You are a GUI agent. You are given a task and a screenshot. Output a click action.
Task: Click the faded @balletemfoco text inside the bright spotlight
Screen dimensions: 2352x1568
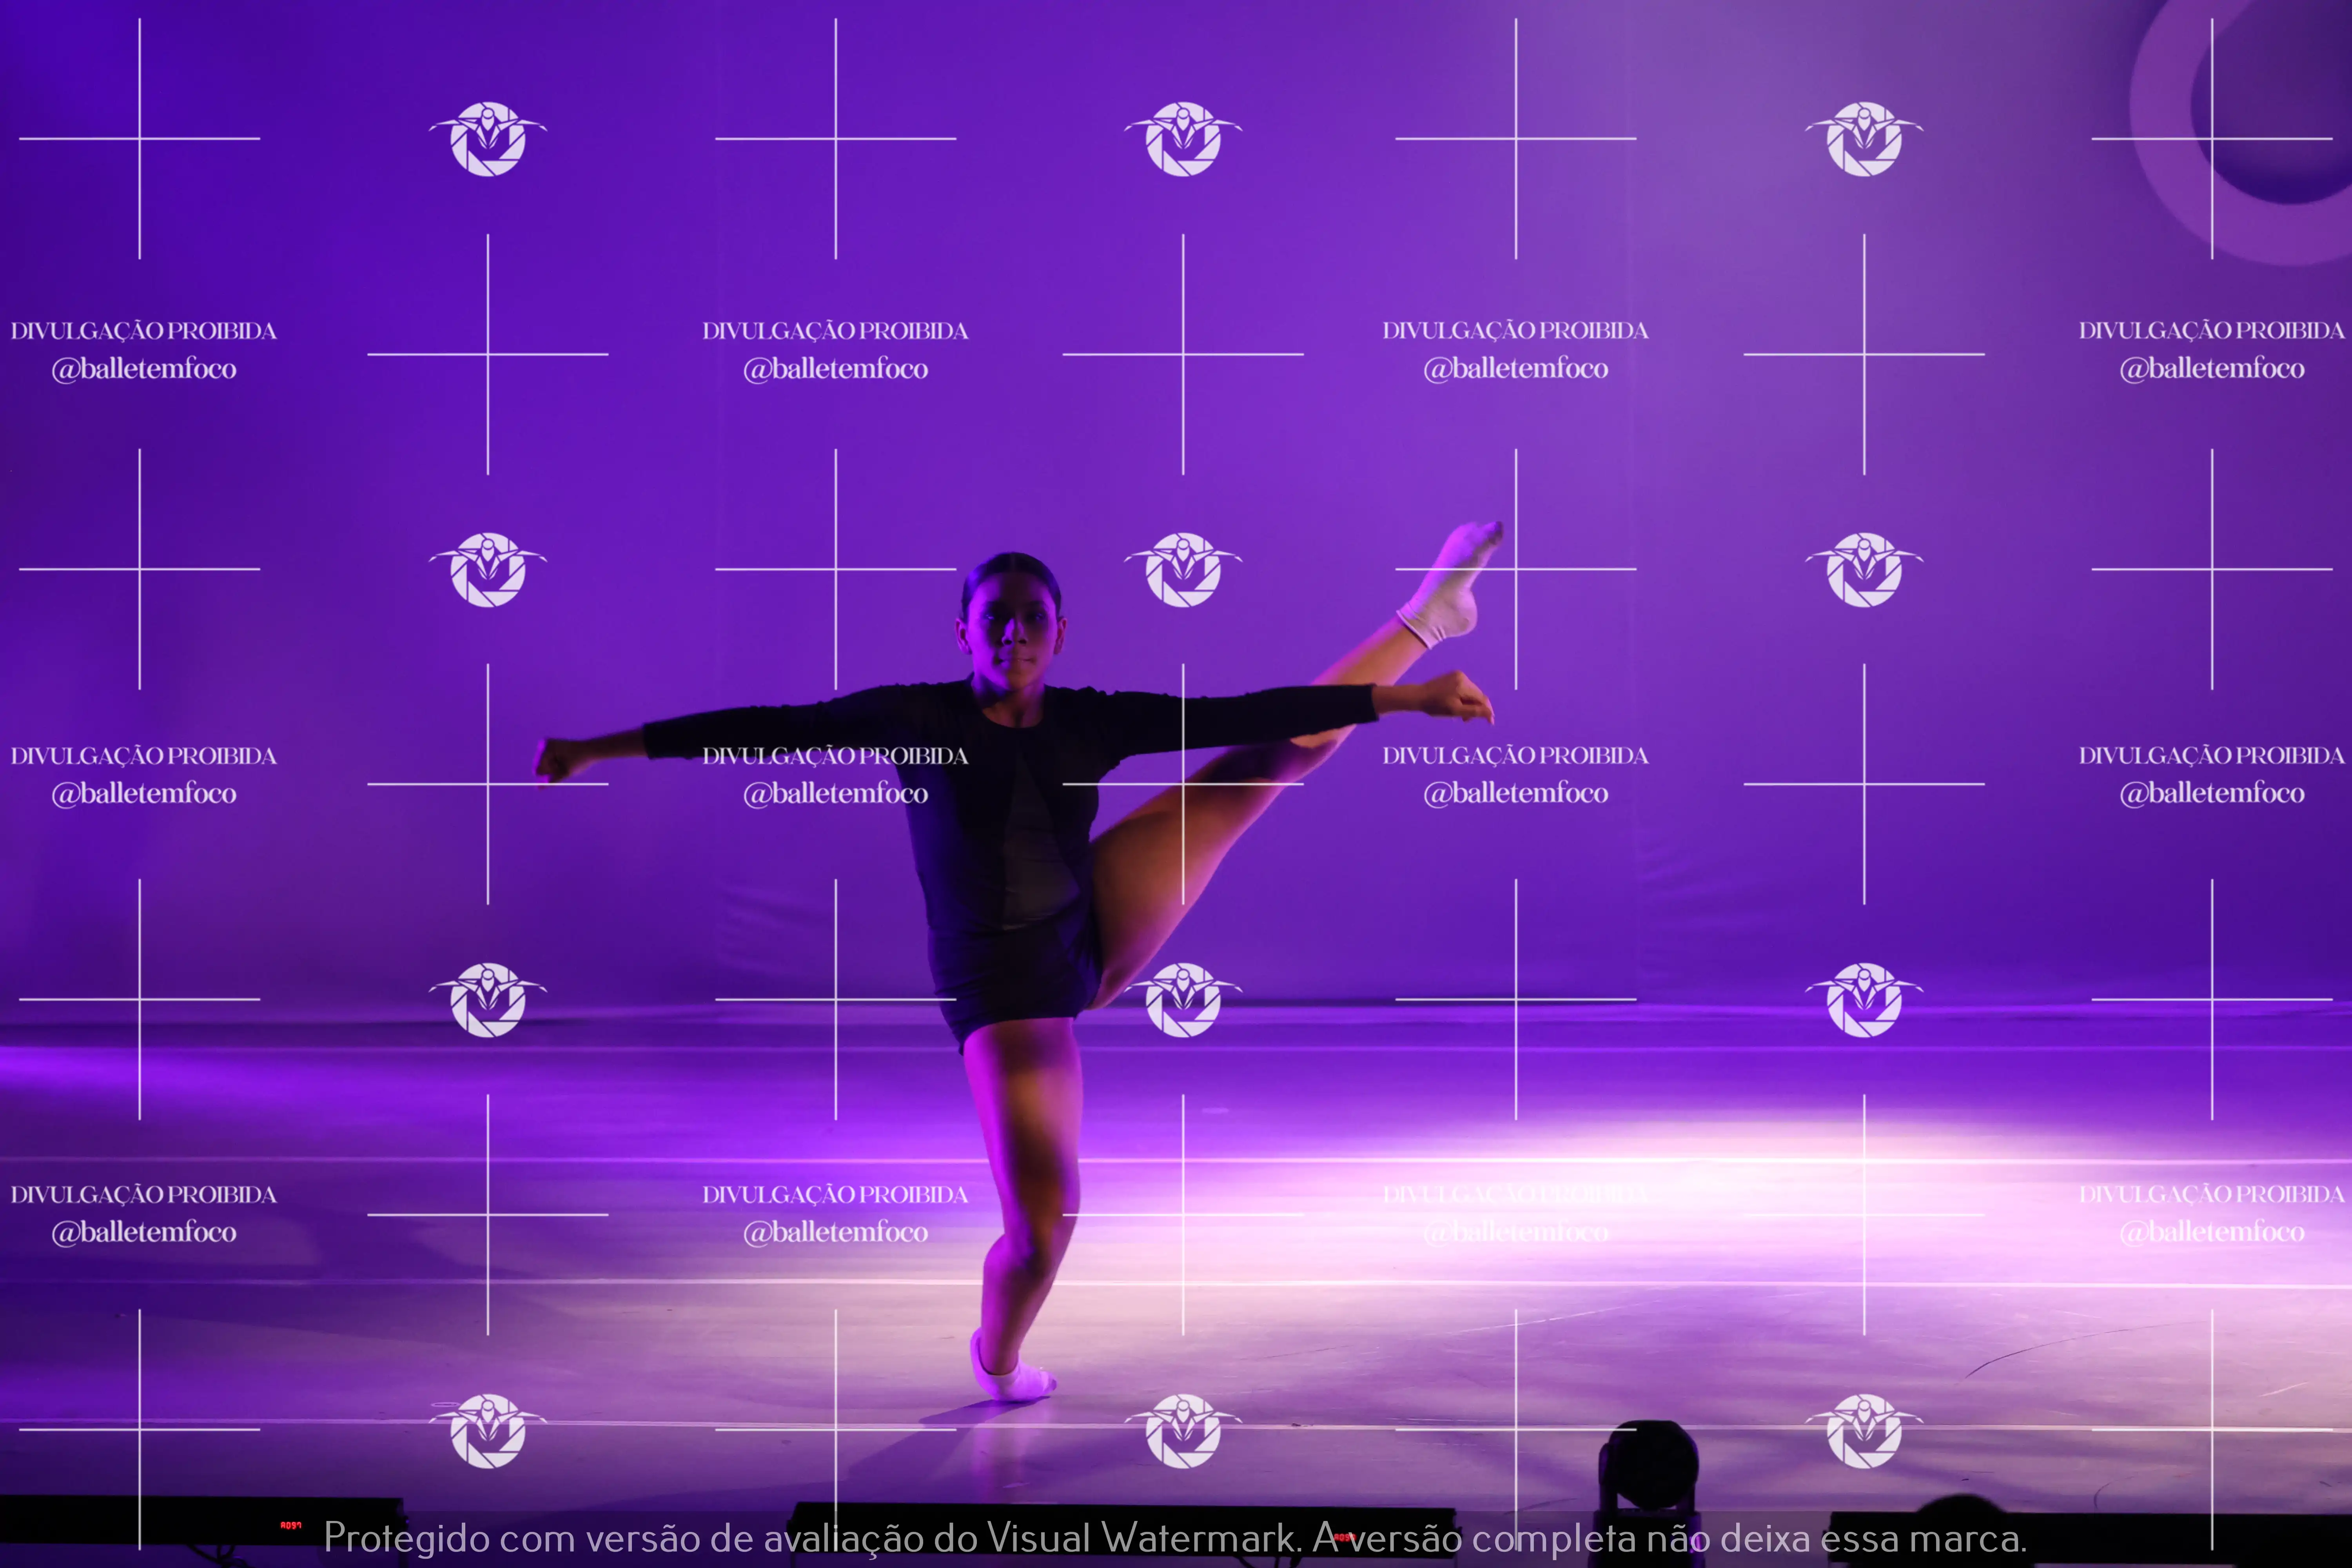click(x=1515, y=1232)
